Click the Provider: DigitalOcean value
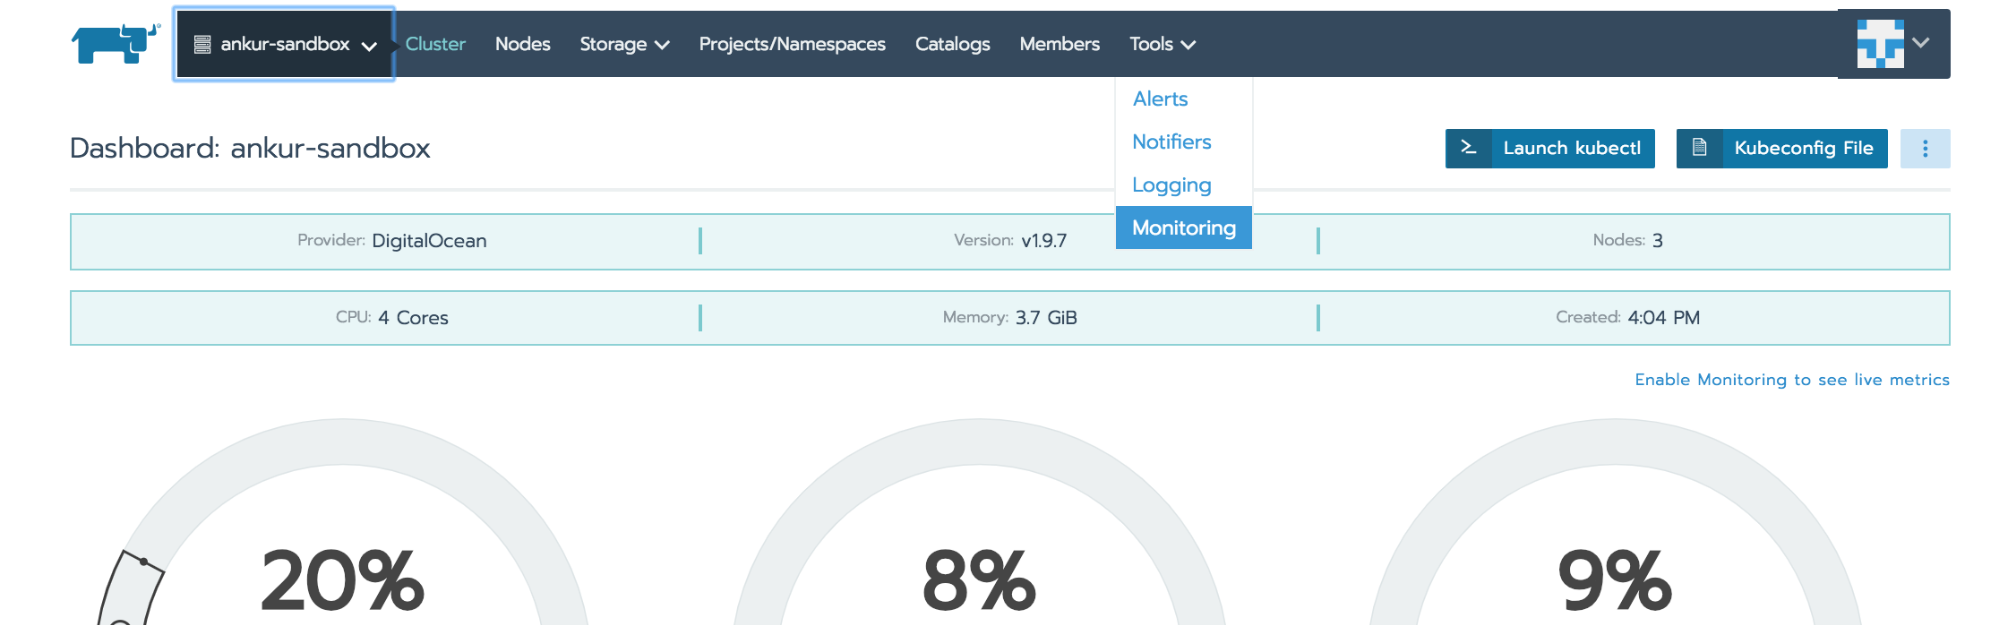Viewport: 1999px width, 626px height. point(429,241)
